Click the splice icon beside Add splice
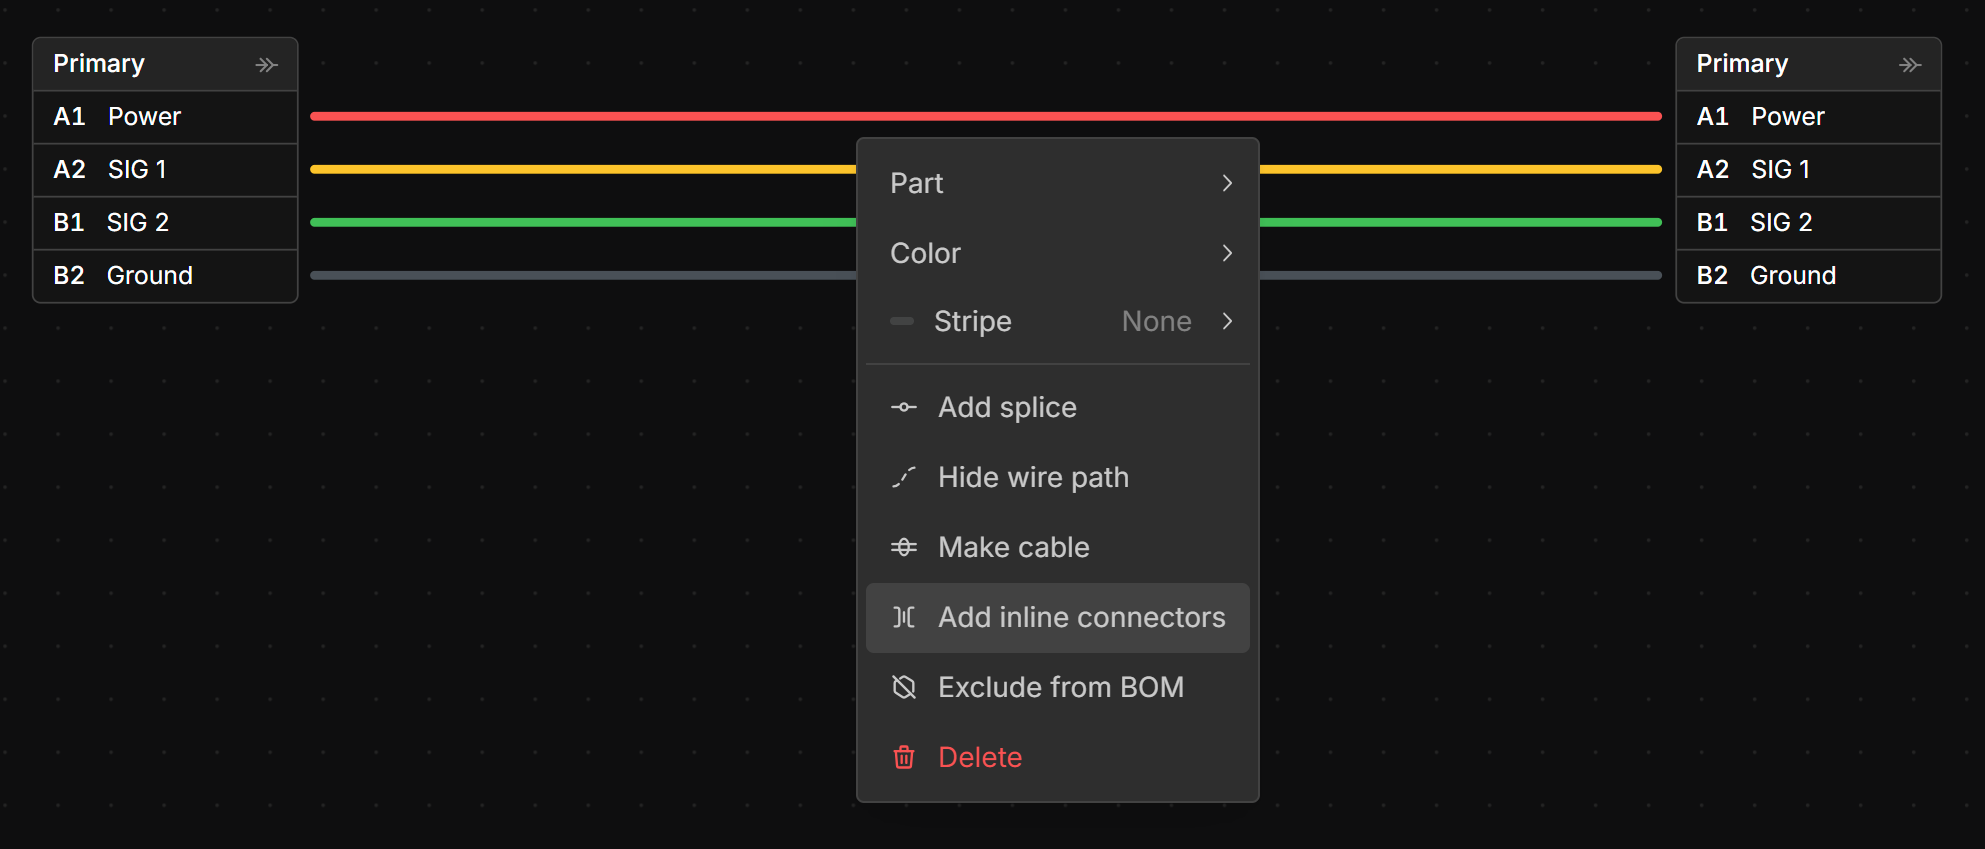Image resolution: width=1985 pixels, height=849 pixels. [x=904, y=407]
